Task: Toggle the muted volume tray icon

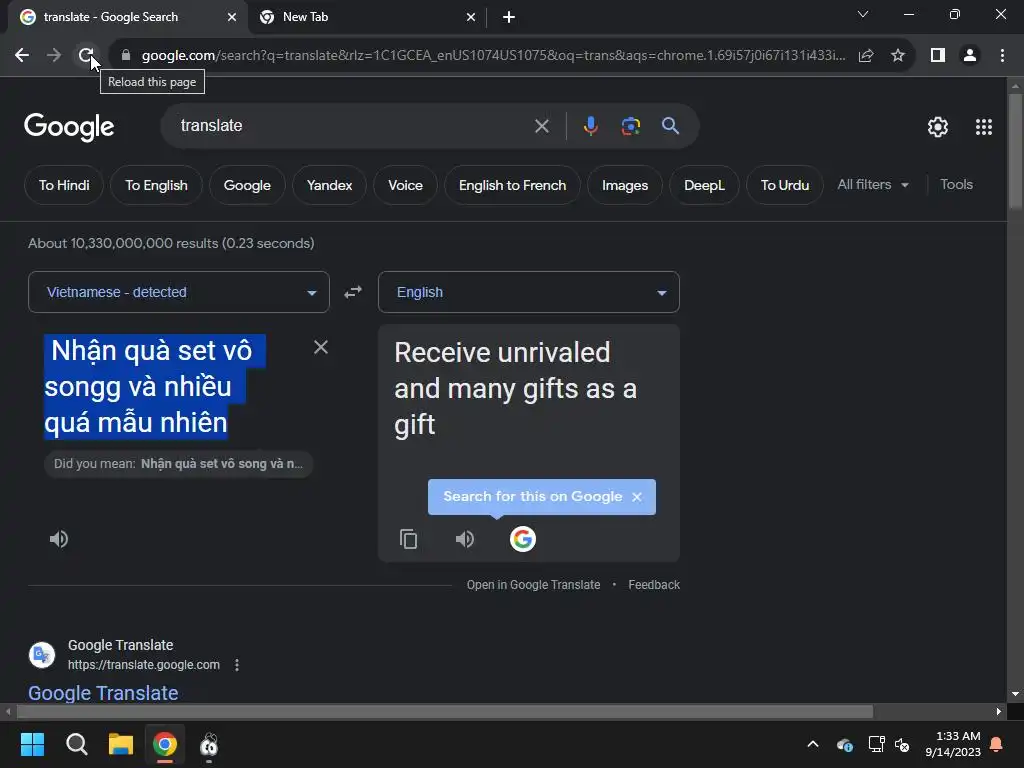Action: pos(902,744)
